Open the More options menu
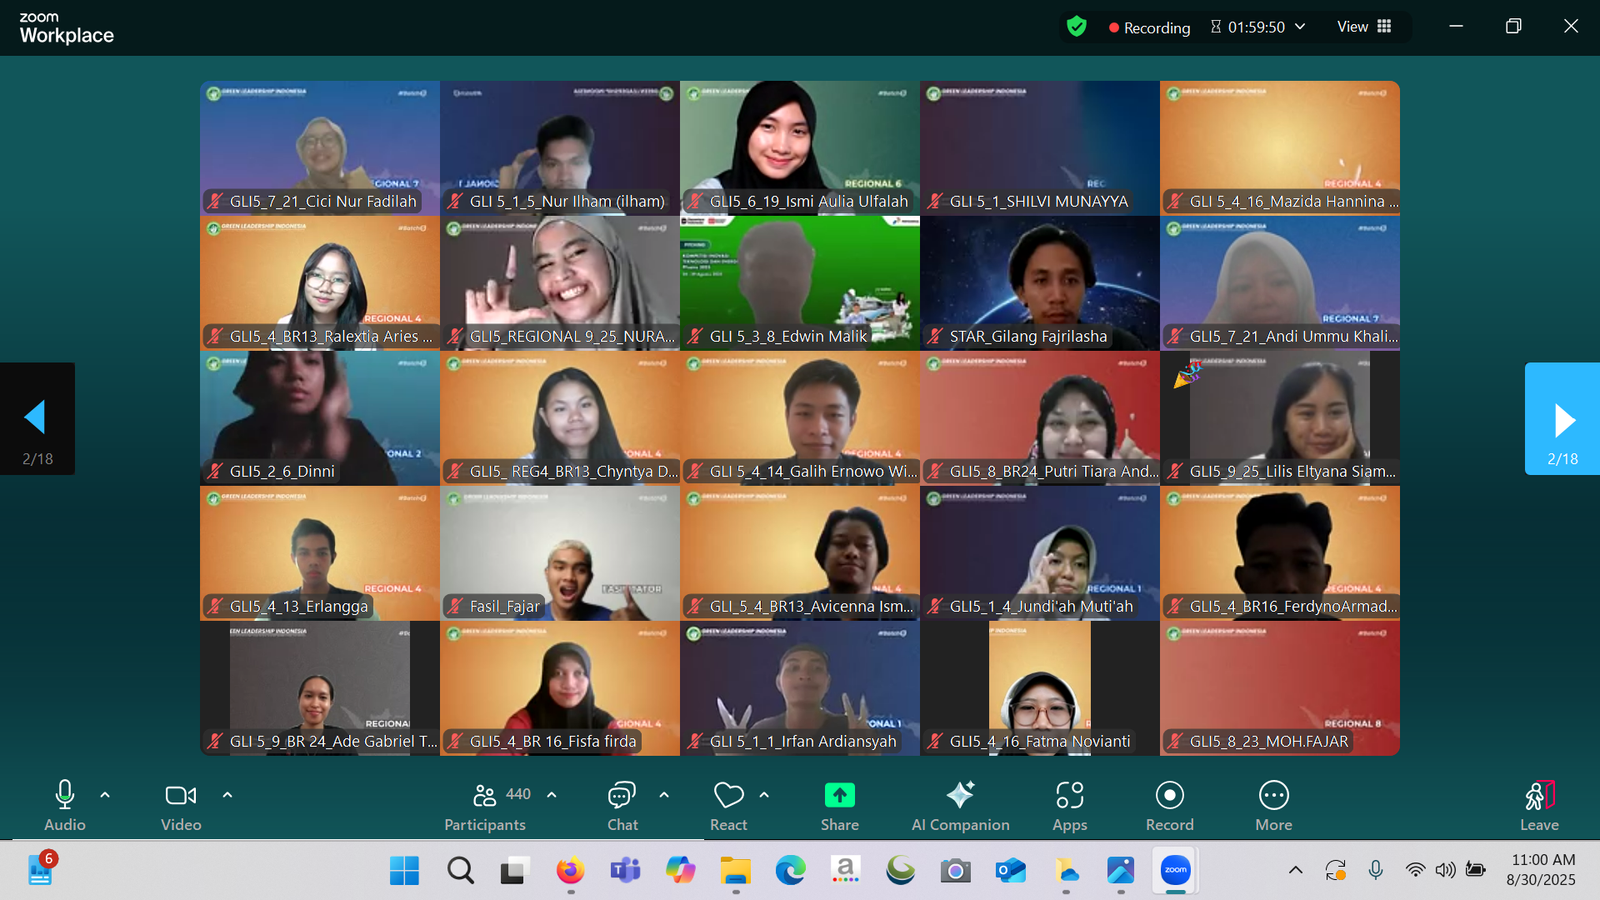The height and width of the screenshot is (900, 1600). [x=1273, y=806]
